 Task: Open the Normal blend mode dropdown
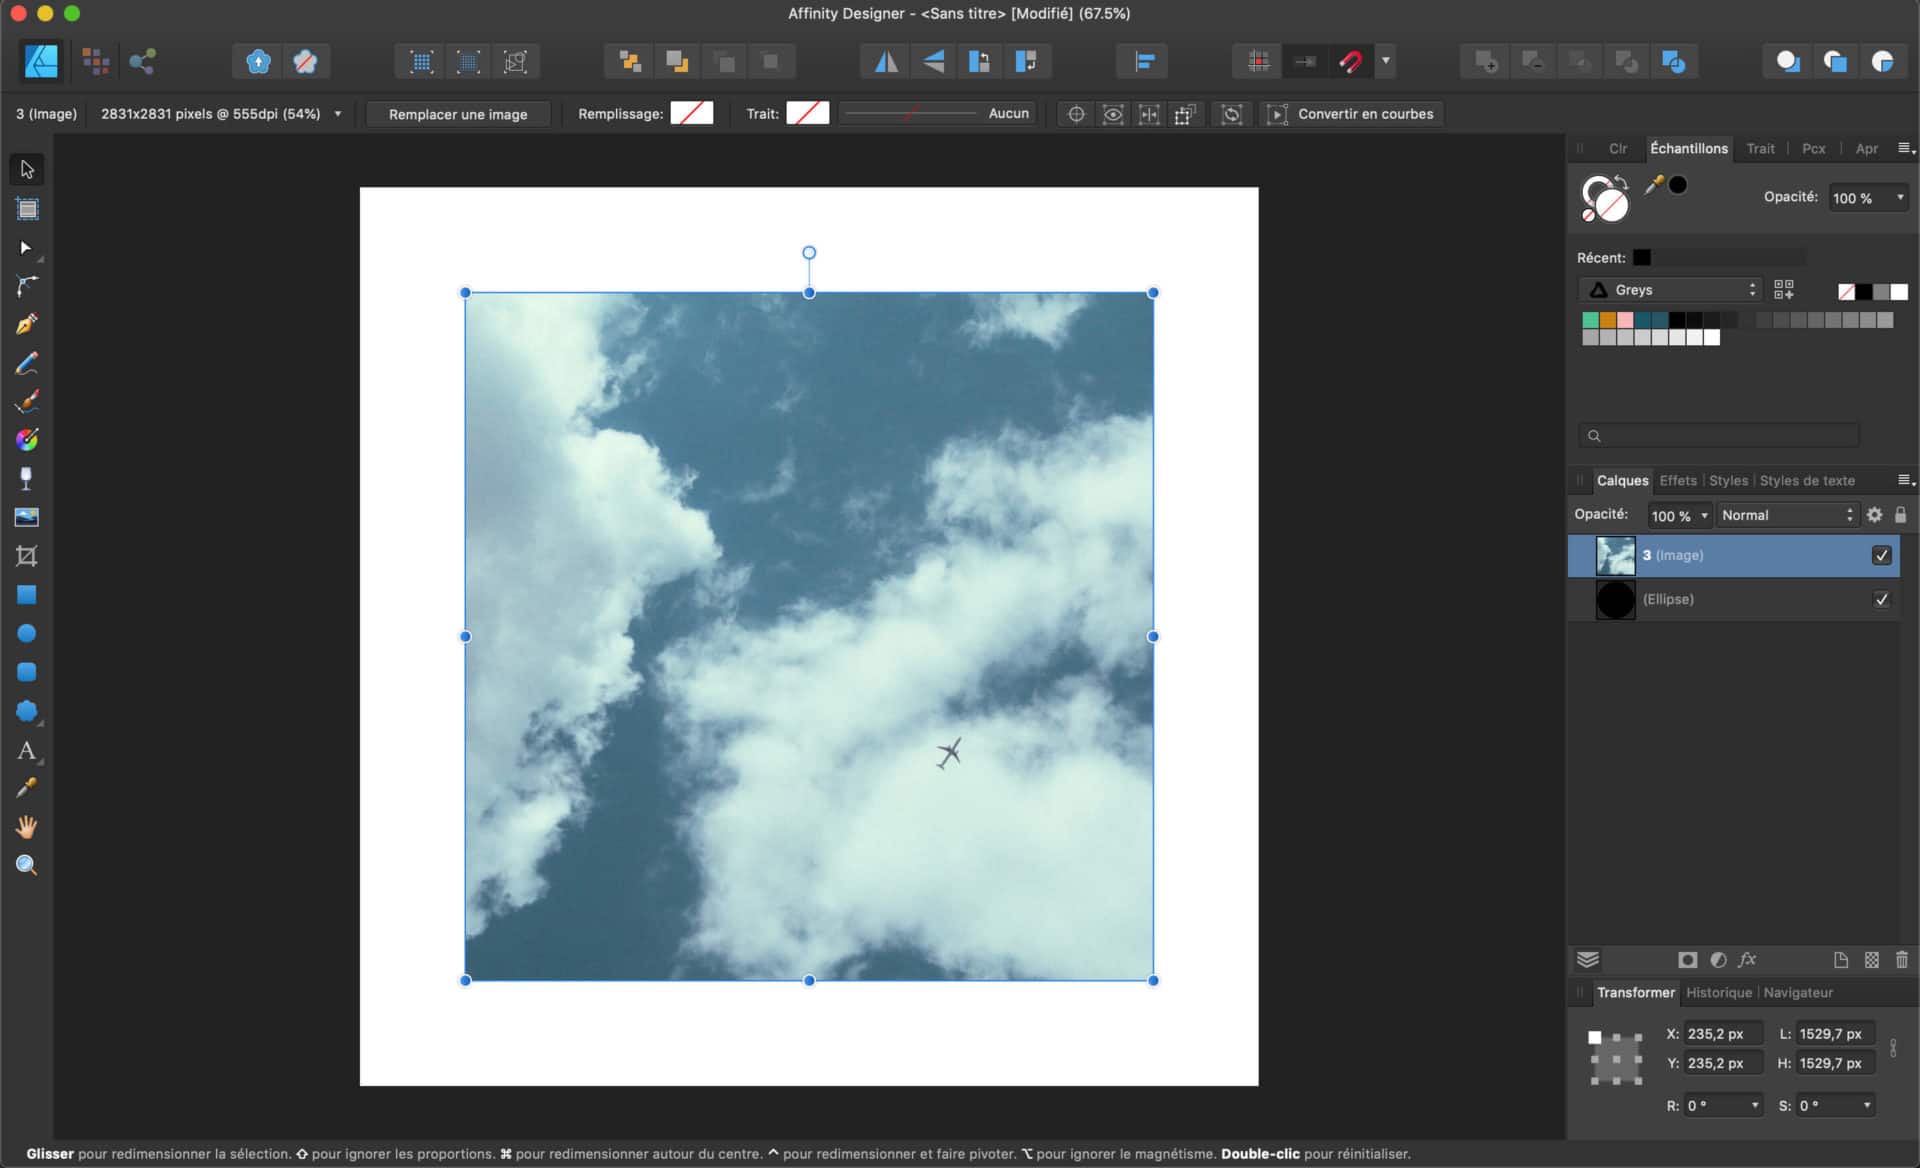point(1787,515)
